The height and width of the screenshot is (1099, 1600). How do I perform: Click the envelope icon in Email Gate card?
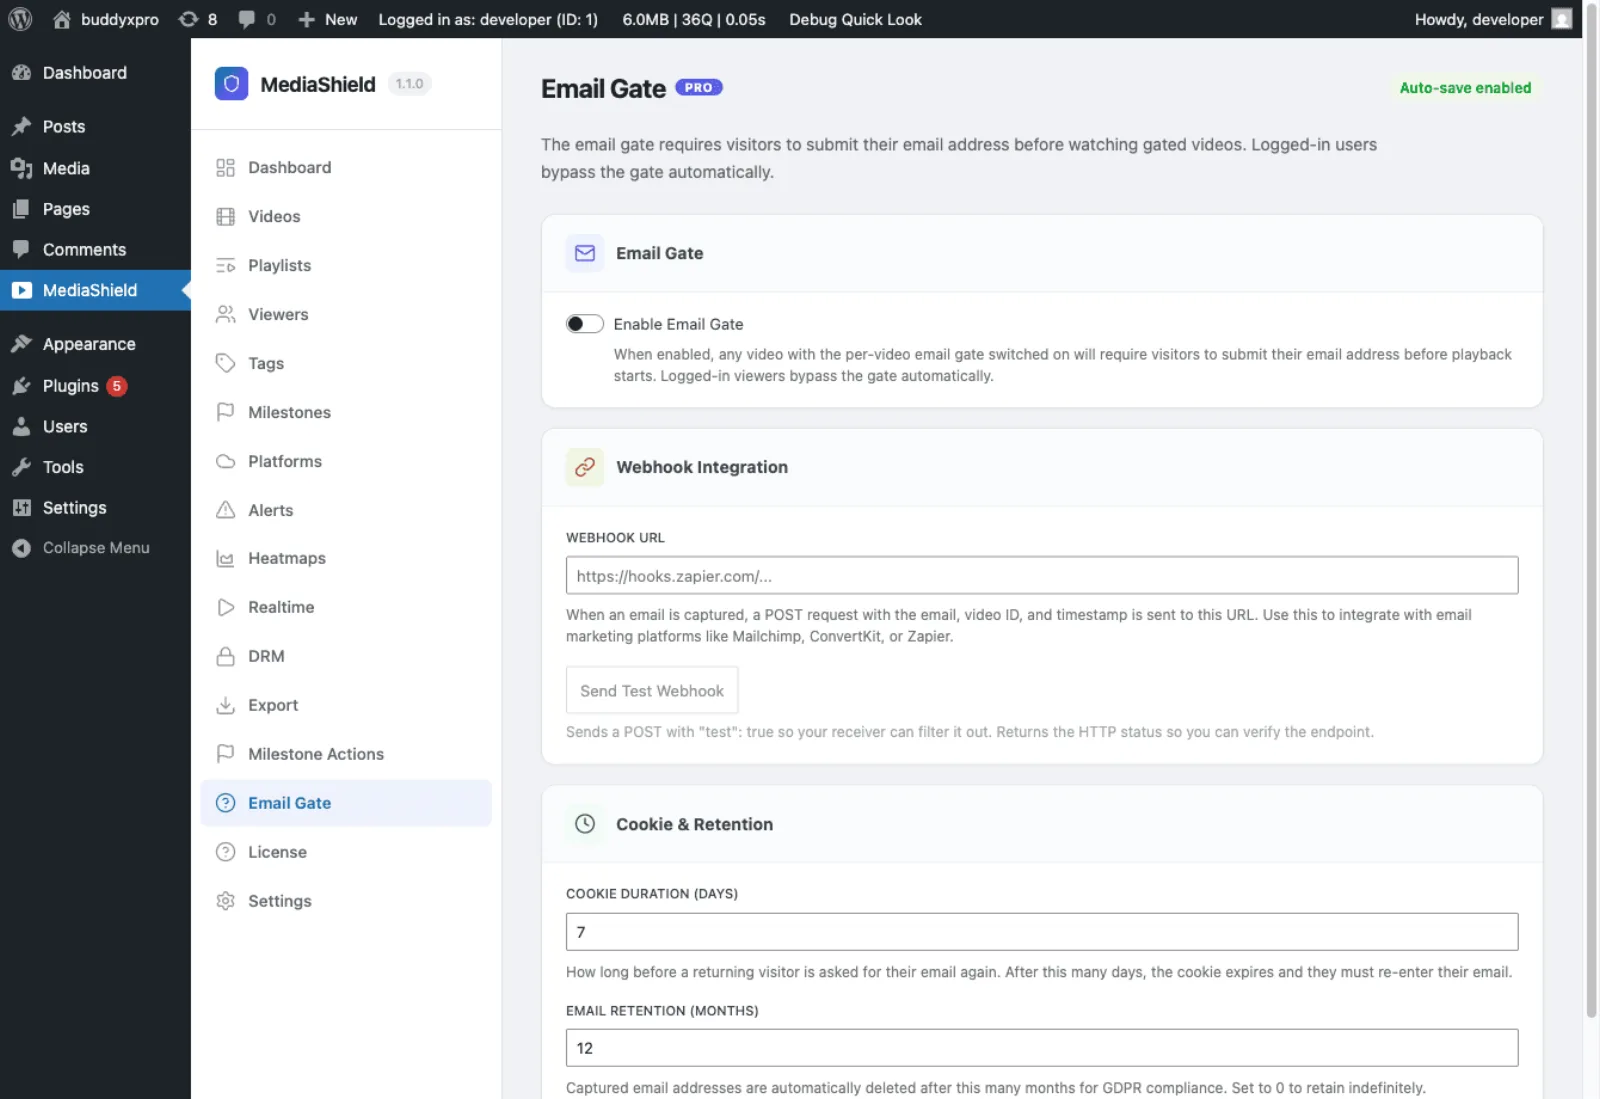585,254
